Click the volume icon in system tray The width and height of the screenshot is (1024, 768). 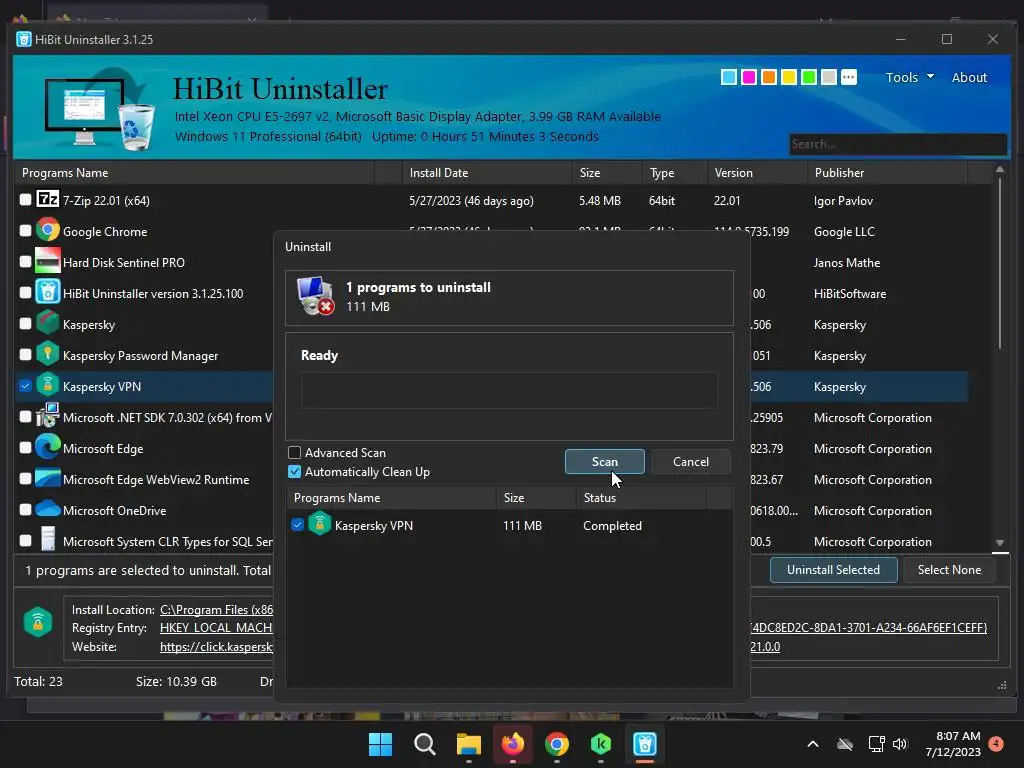point(900,744)
